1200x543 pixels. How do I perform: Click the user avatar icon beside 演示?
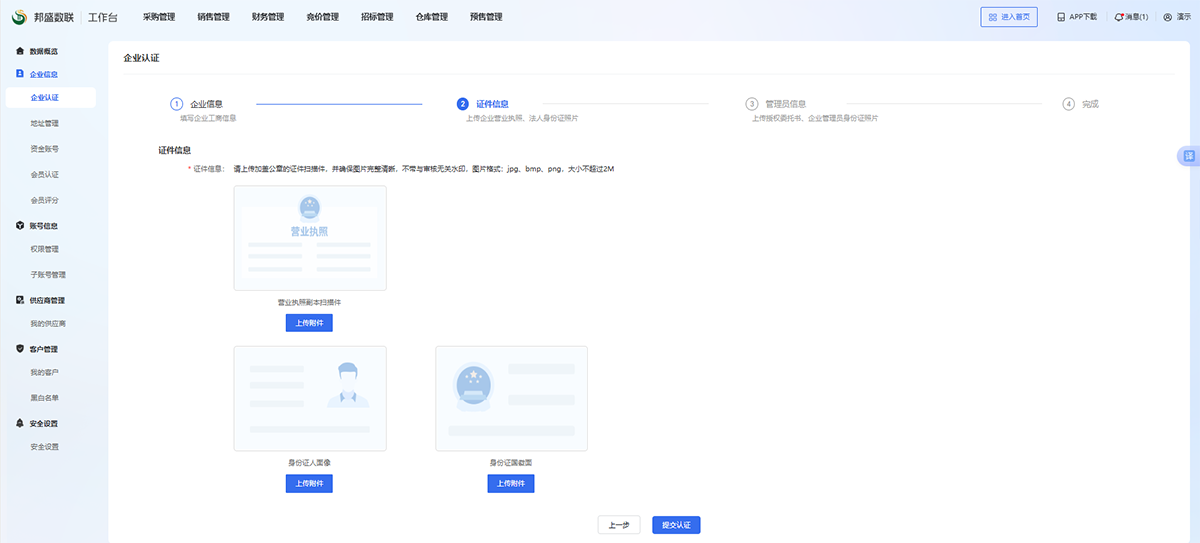(x=1168, y=17)
